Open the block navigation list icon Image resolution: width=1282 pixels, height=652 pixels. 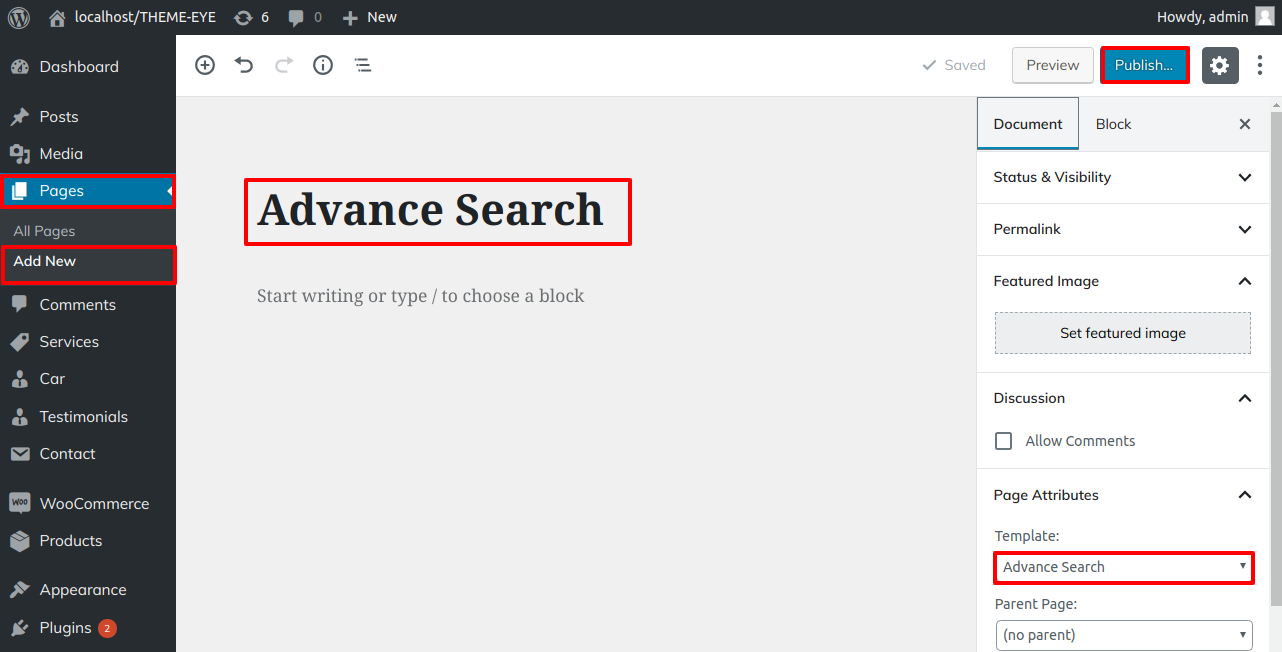tap(363, 65)
